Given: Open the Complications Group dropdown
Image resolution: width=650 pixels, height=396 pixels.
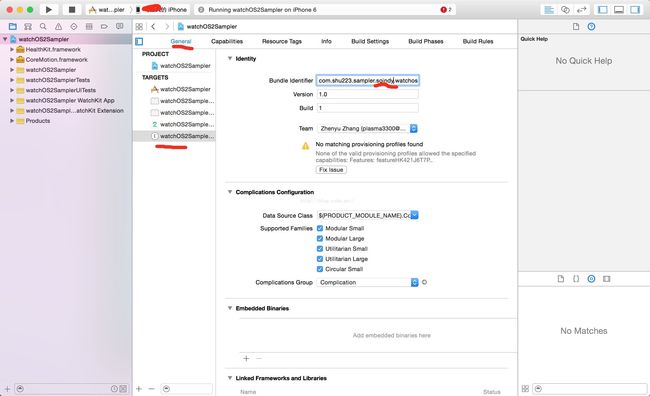Looking at the screenshot, I should [367, 282].
